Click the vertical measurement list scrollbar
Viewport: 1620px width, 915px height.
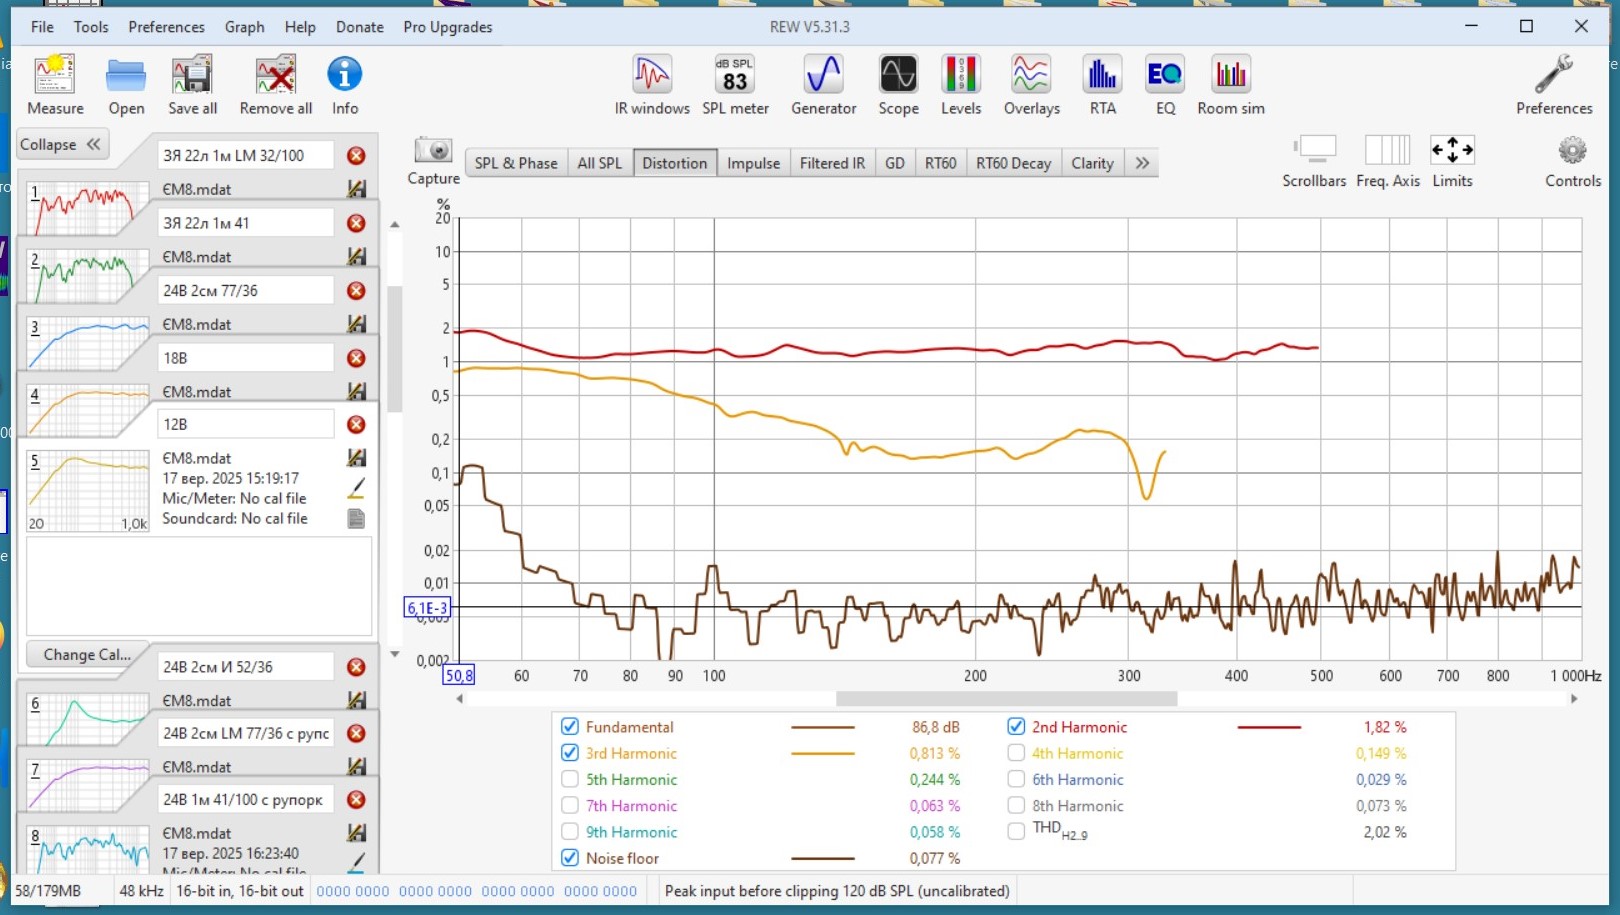395,350
